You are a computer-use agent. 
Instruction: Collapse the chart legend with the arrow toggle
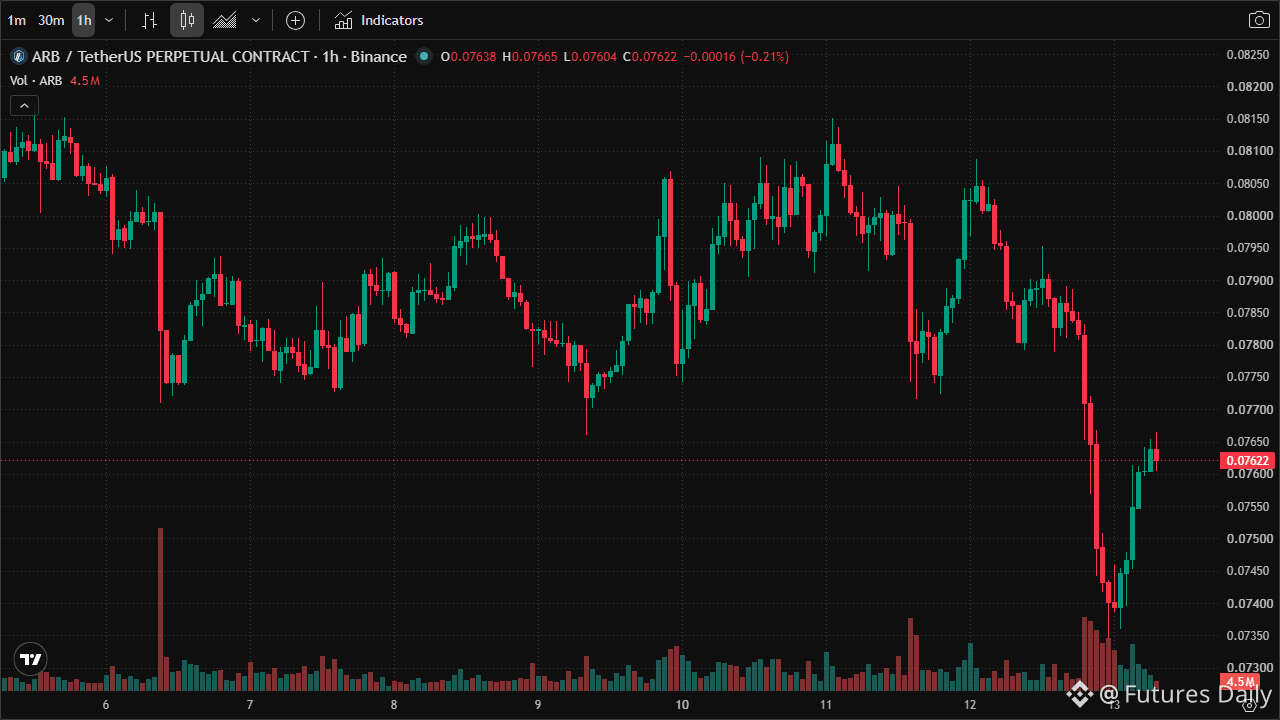point(24,105)
